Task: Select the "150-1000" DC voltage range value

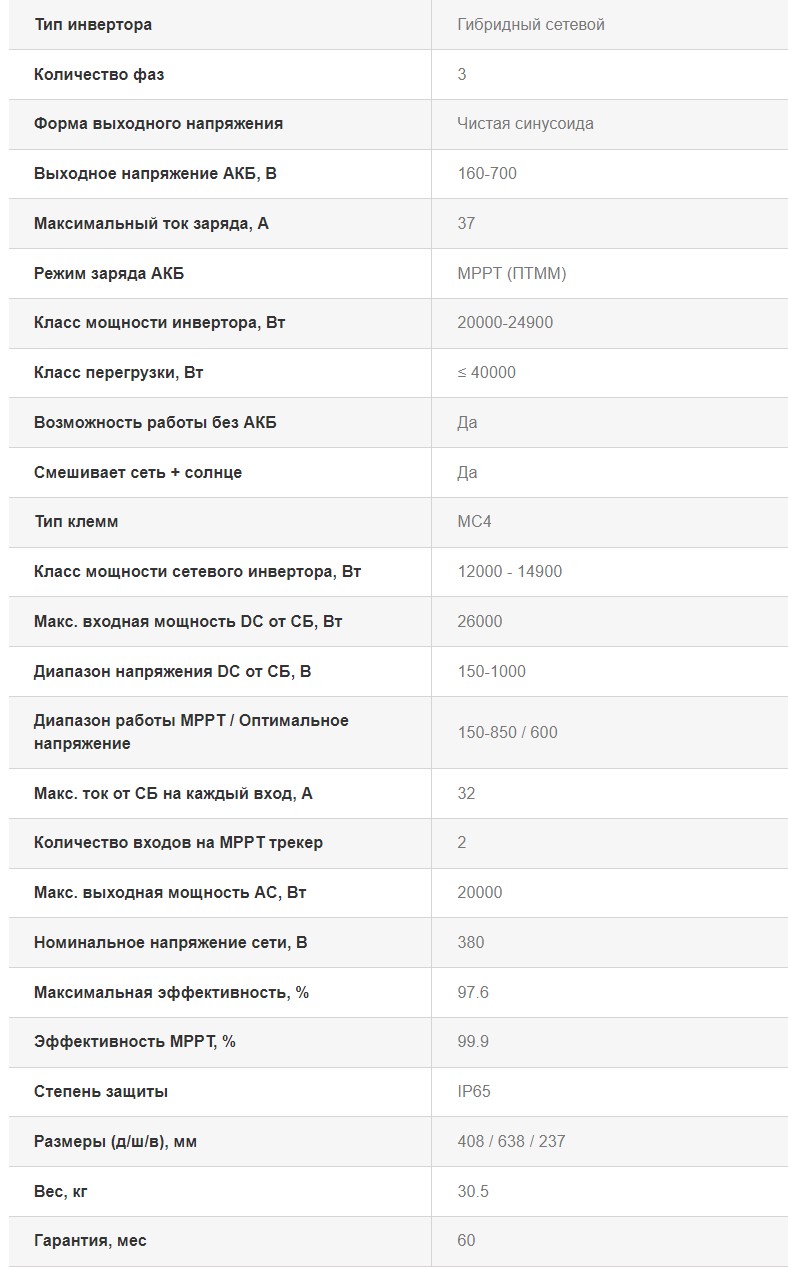Action: click(x=491, y=672)
